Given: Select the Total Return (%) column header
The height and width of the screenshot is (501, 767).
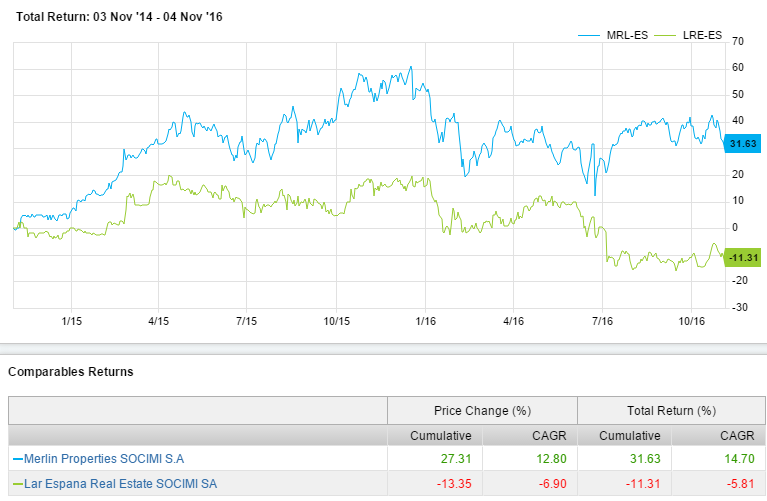Looking at the screenshot, I should click(672, 410).
